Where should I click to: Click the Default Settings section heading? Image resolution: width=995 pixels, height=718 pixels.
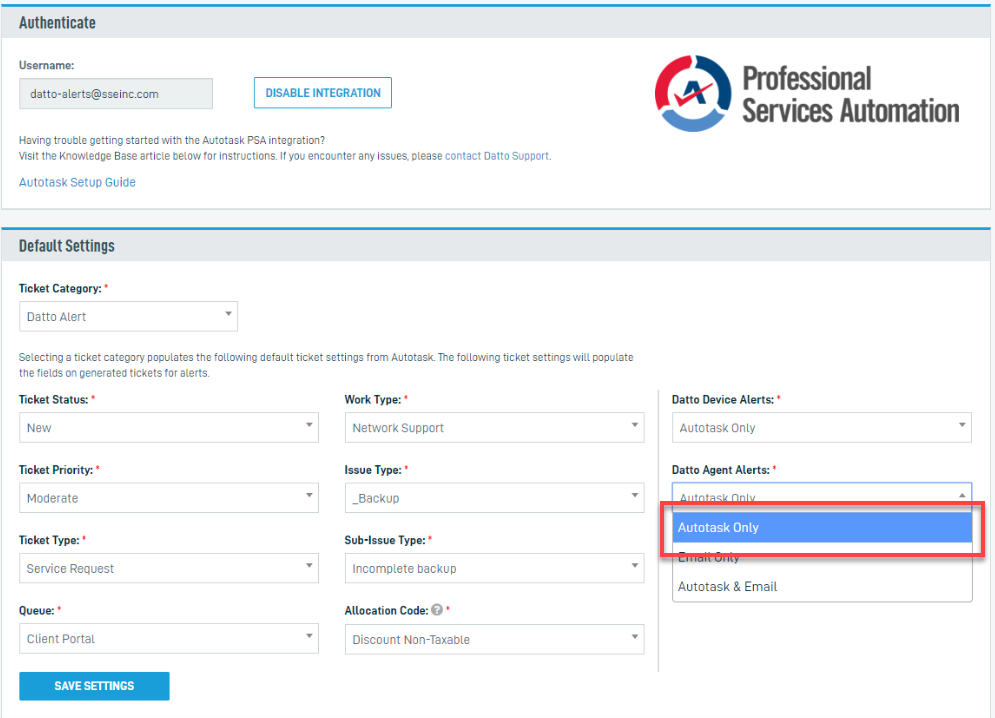click(67, 246)
